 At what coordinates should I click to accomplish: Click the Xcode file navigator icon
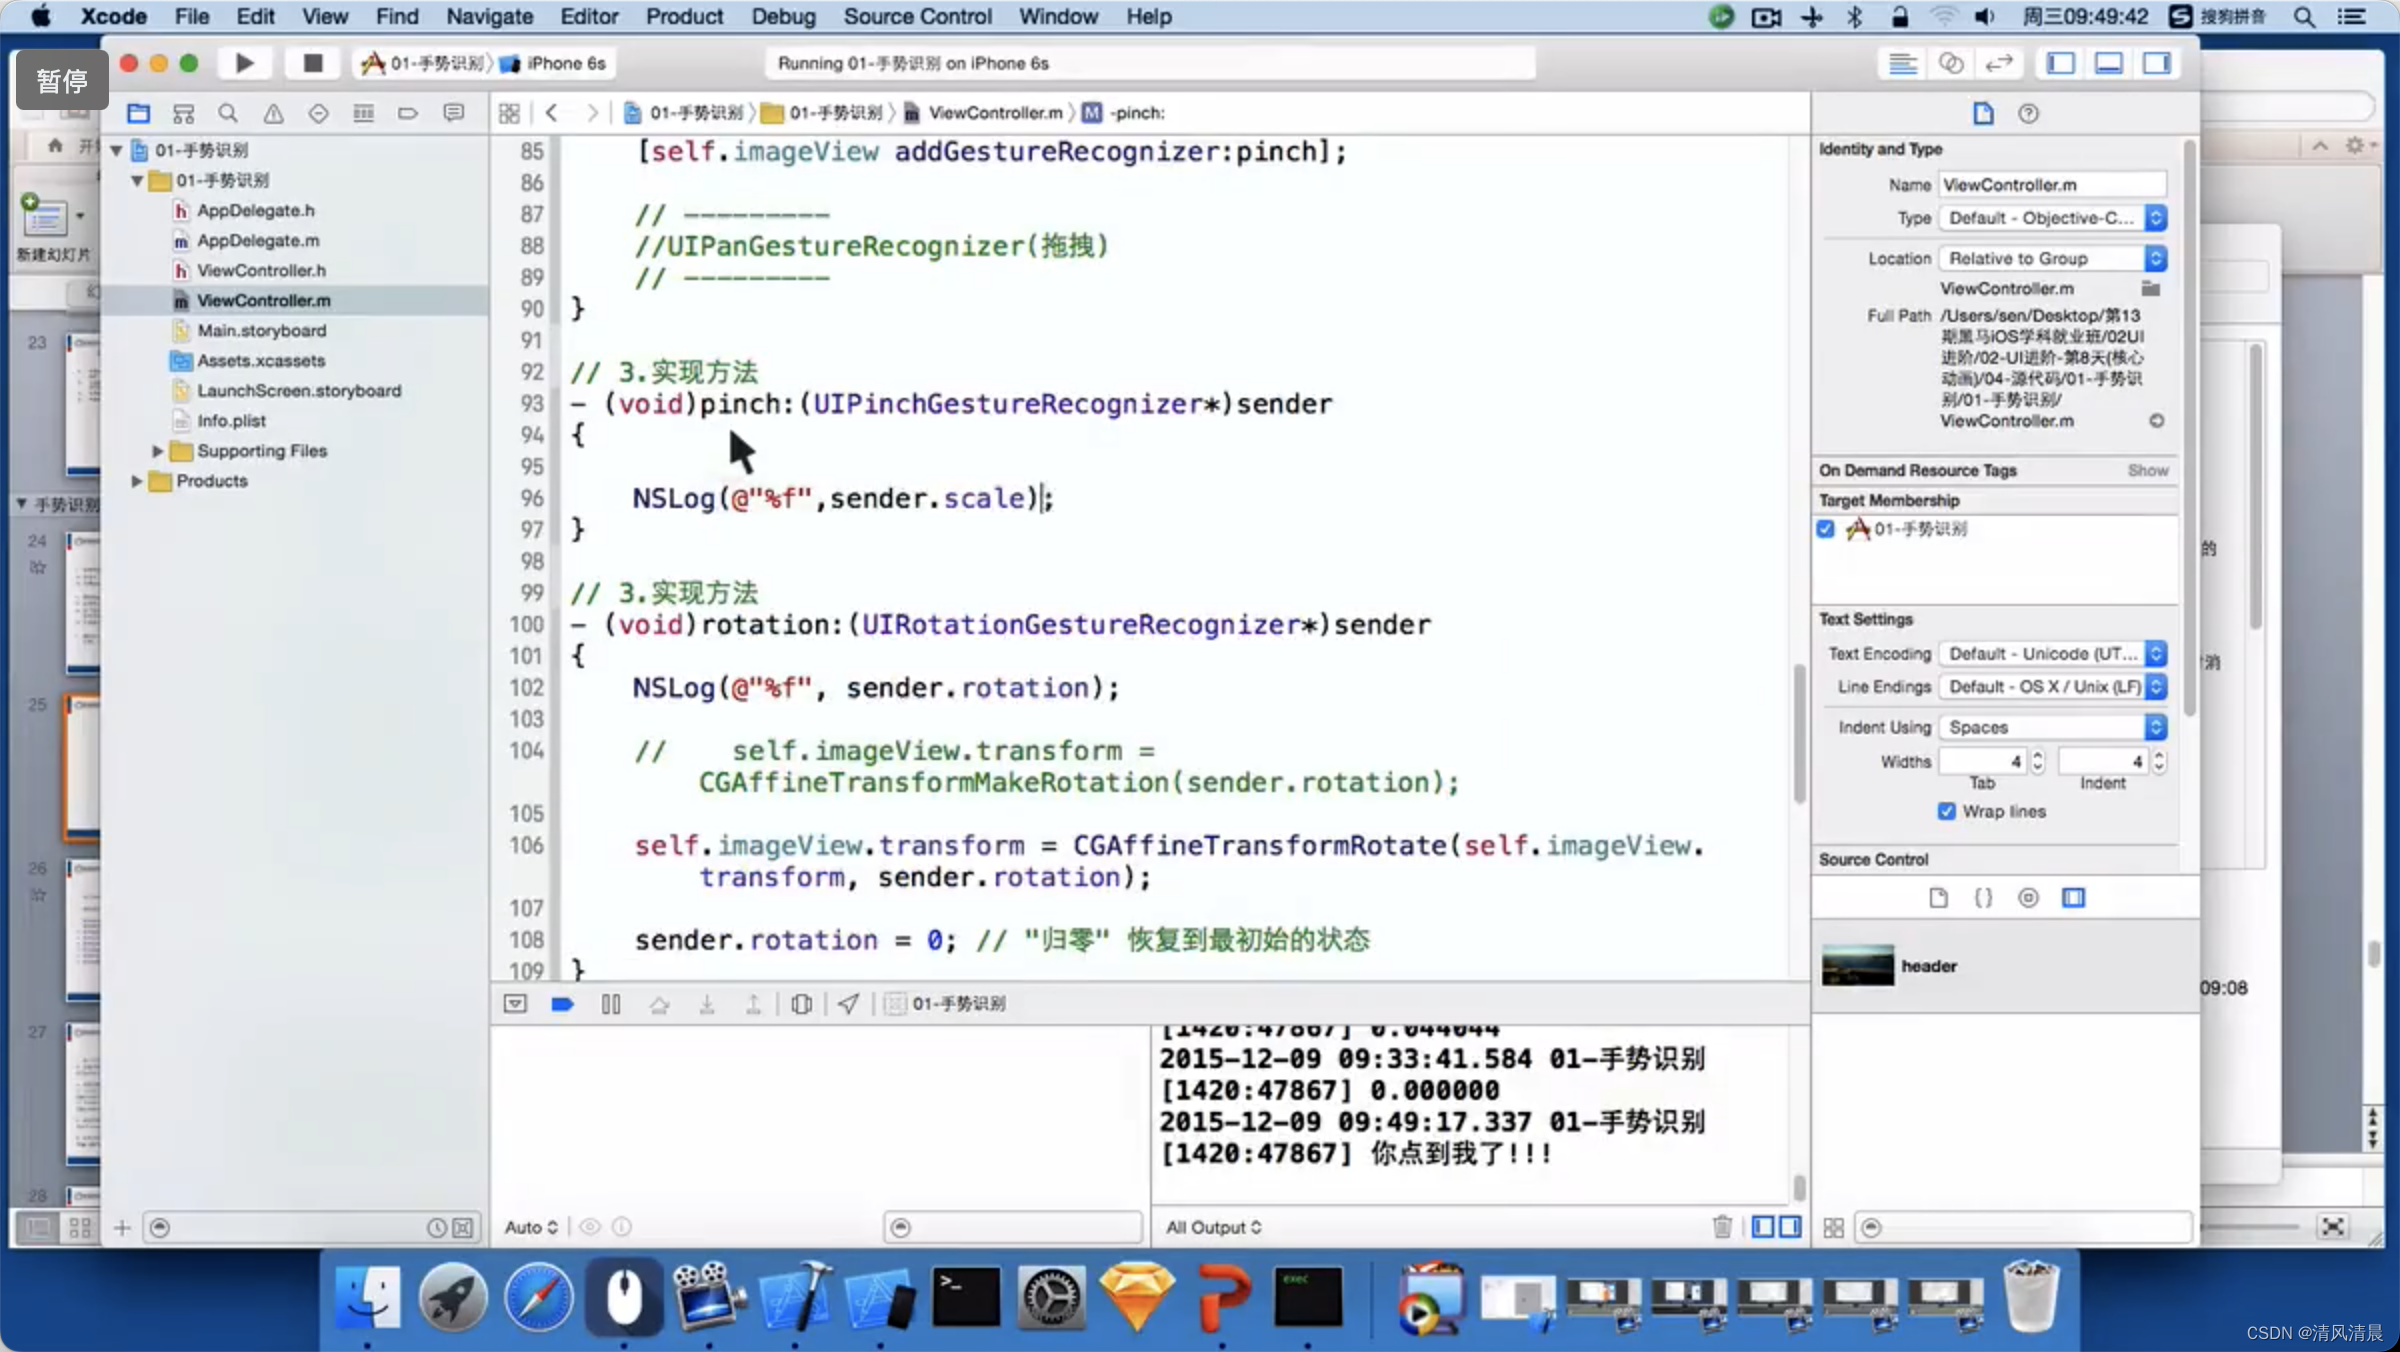[140, 112]
